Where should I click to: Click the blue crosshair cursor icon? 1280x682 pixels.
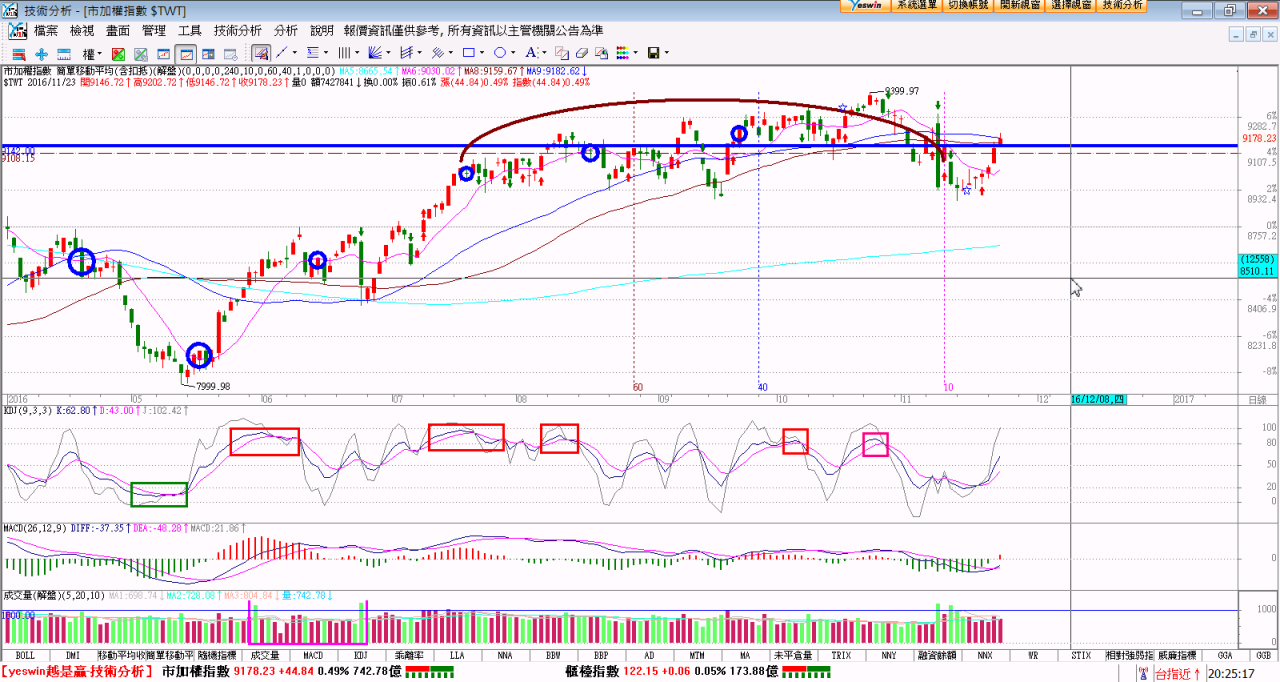point(41,53)
